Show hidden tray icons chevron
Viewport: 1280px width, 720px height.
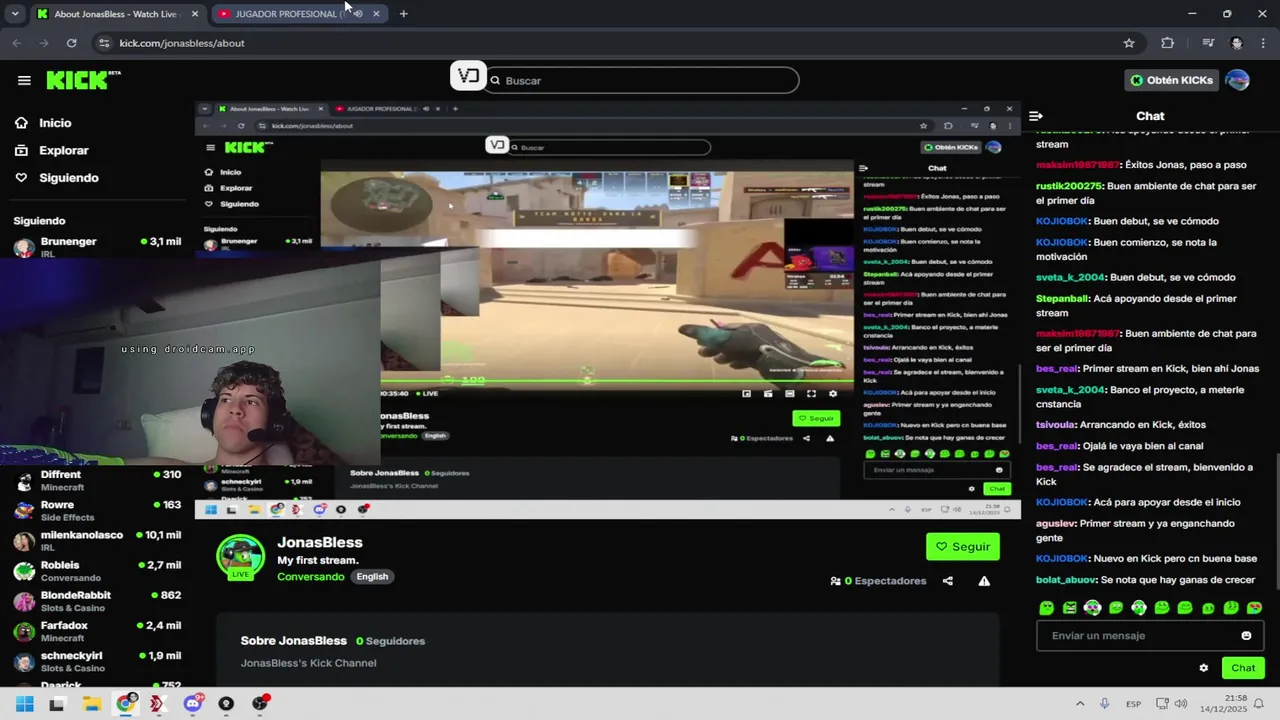click(x=1079, y=704)
